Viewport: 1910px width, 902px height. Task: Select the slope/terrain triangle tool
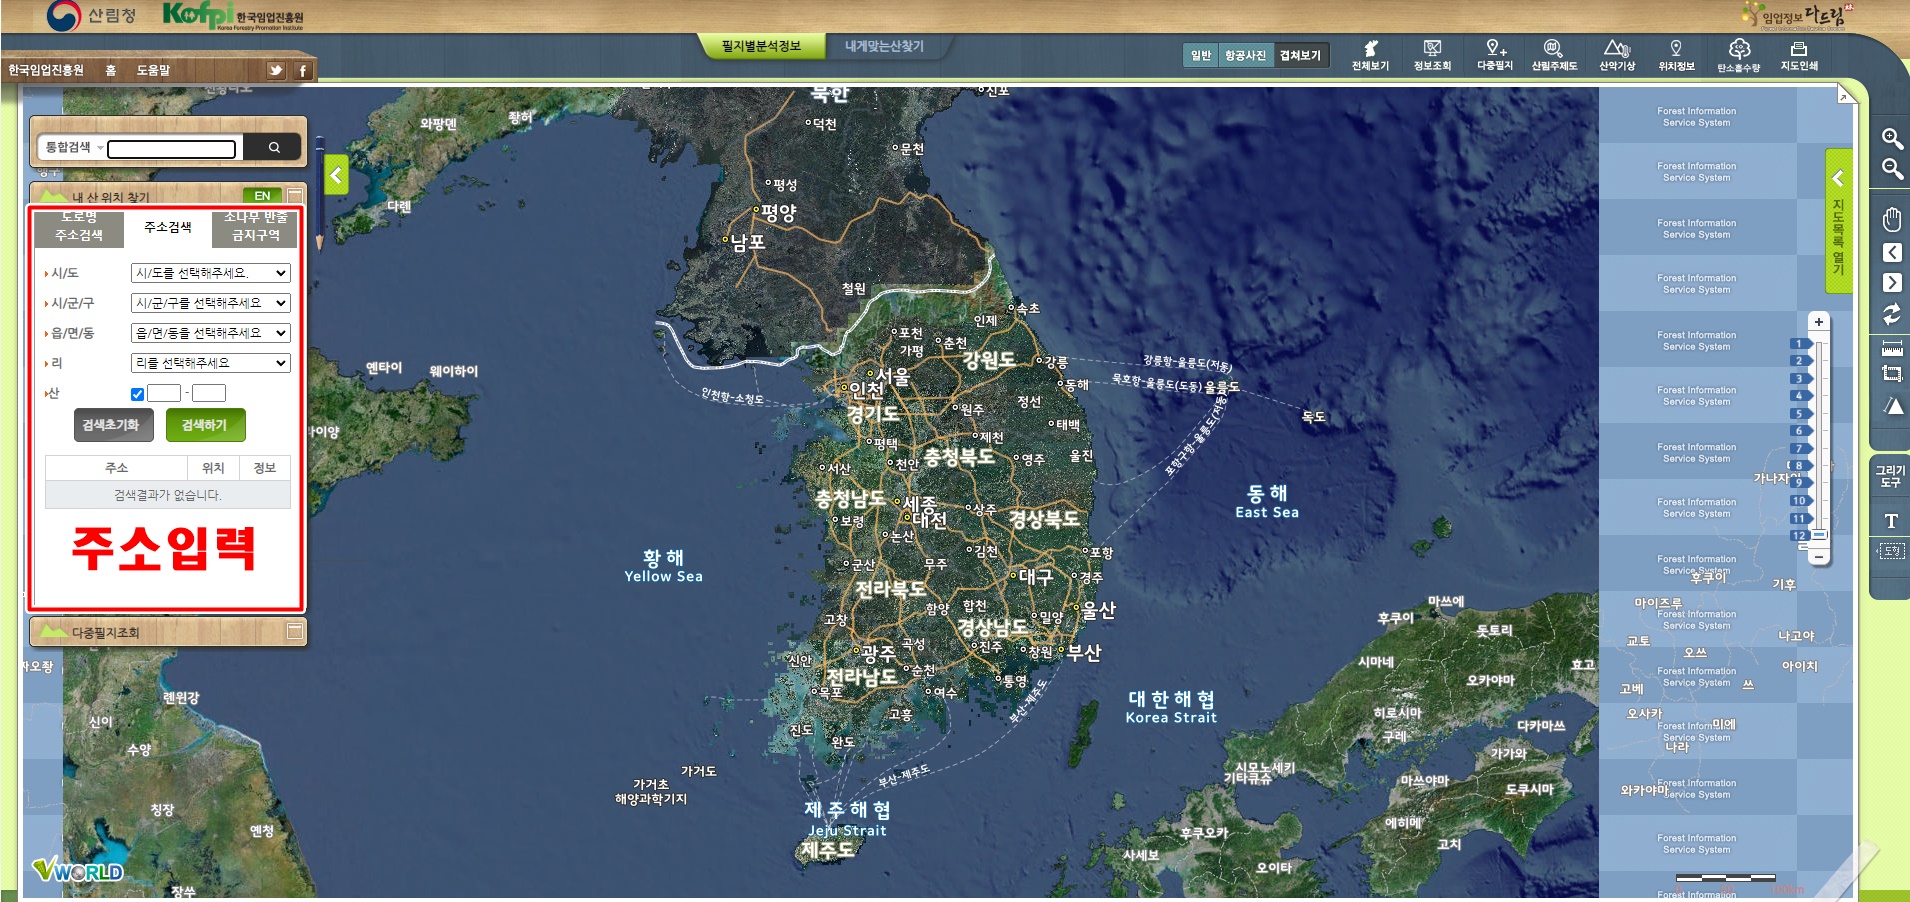coord(1892,405)
